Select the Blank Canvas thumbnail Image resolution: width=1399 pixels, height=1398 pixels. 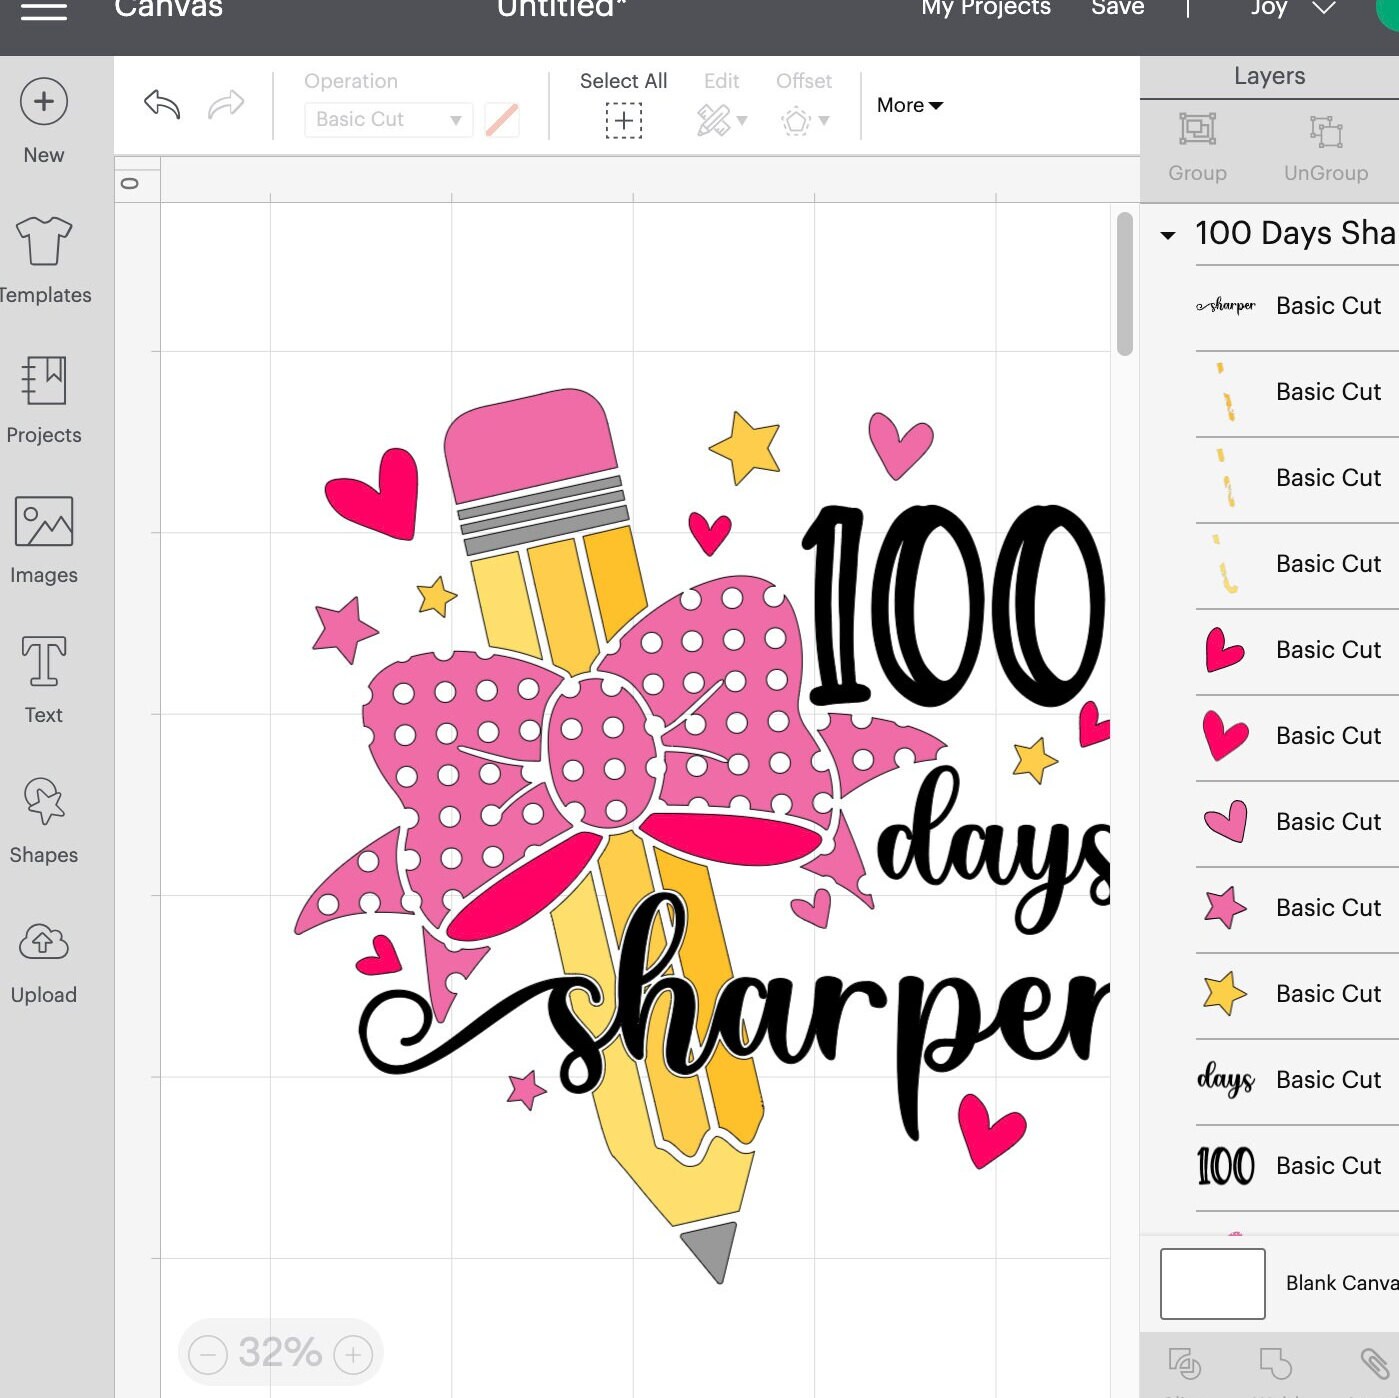coord(1211,1283)
